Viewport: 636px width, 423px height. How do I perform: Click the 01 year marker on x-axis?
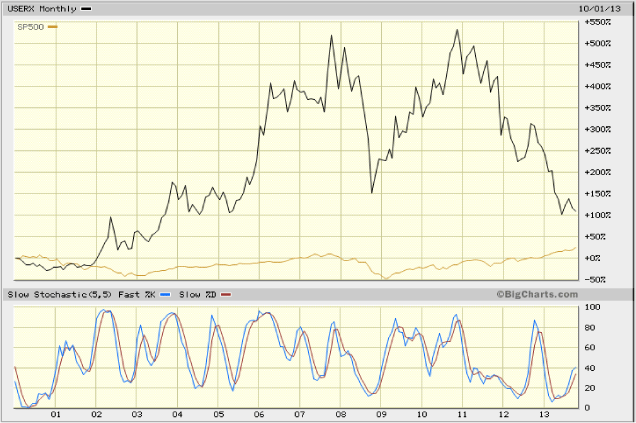pos(56,415)
